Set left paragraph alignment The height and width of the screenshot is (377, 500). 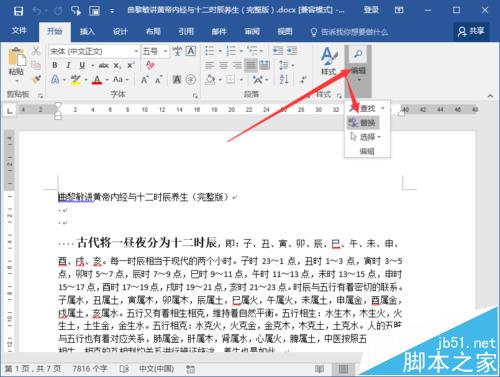[x=210, y=65]
